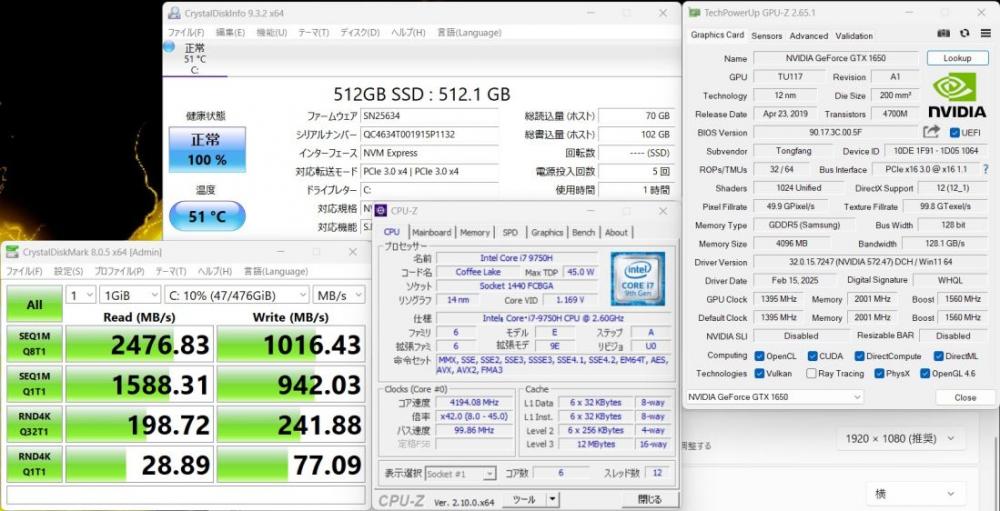
Task: Switch to the Validation tab in GPU-Z
Action: tap(854, 36)
